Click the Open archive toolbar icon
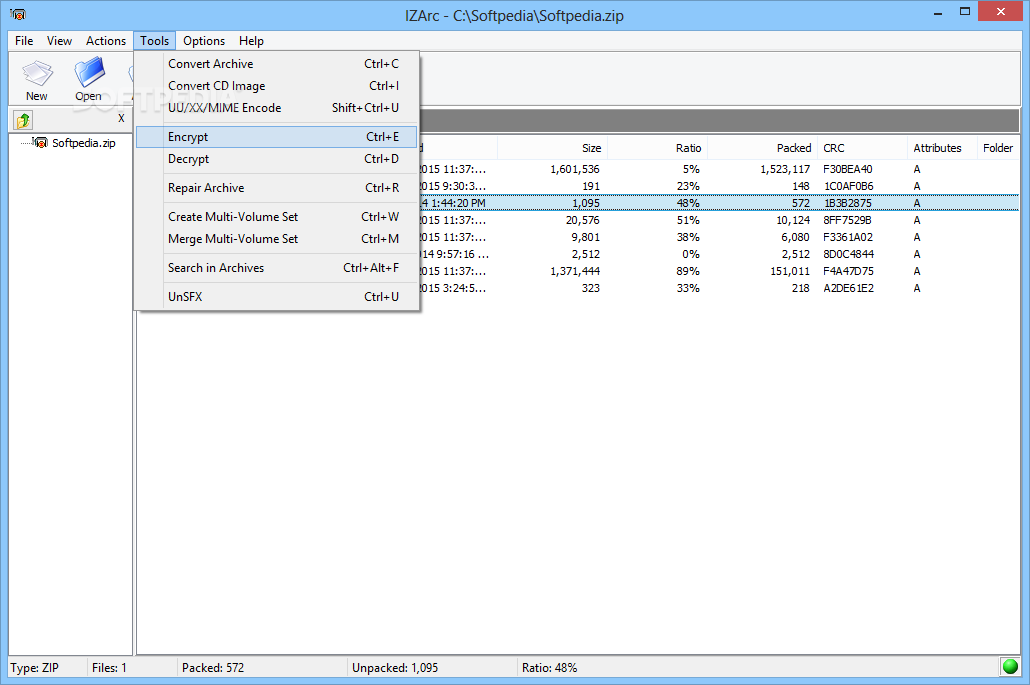The height and width of the screenshot is (685, 1030). 89,79
